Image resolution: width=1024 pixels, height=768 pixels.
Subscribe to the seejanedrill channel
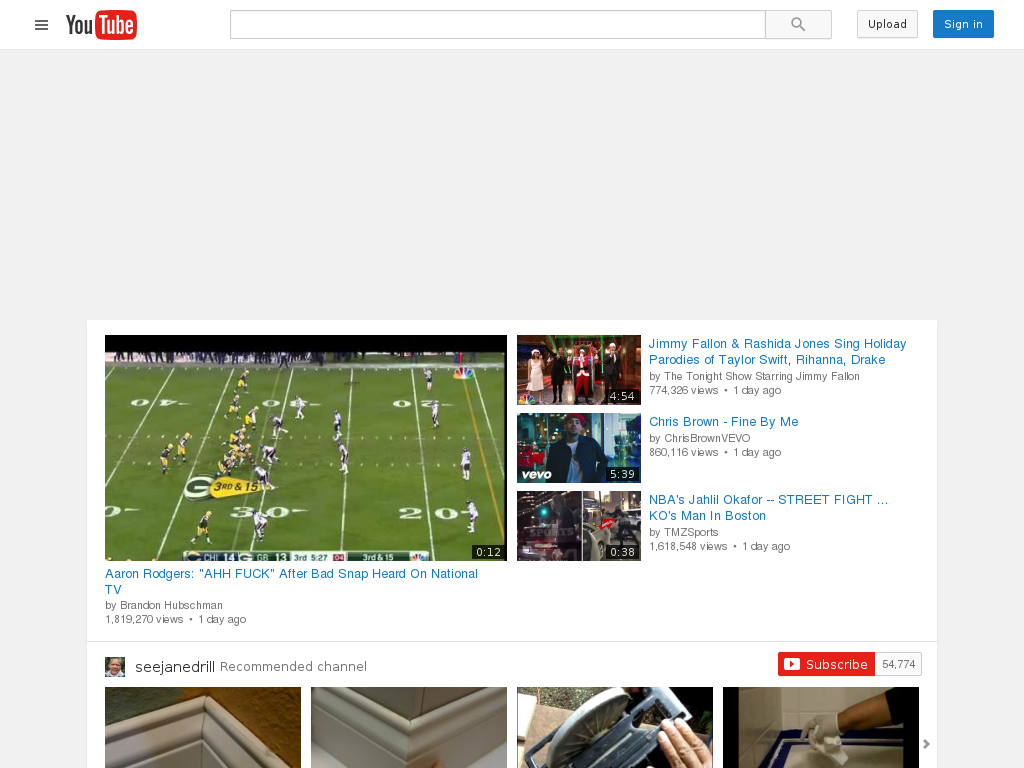pyautogui.click(x=826, y=664)
